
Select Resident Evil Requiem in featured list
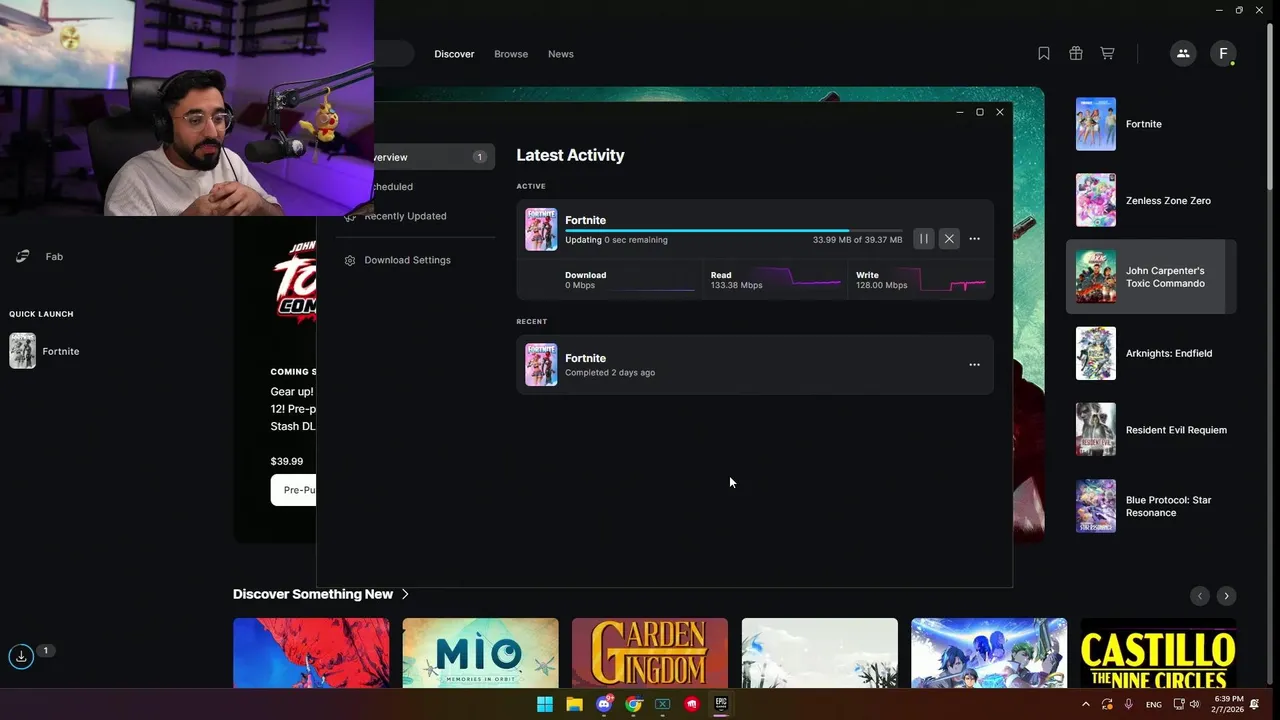(1151, 430)
